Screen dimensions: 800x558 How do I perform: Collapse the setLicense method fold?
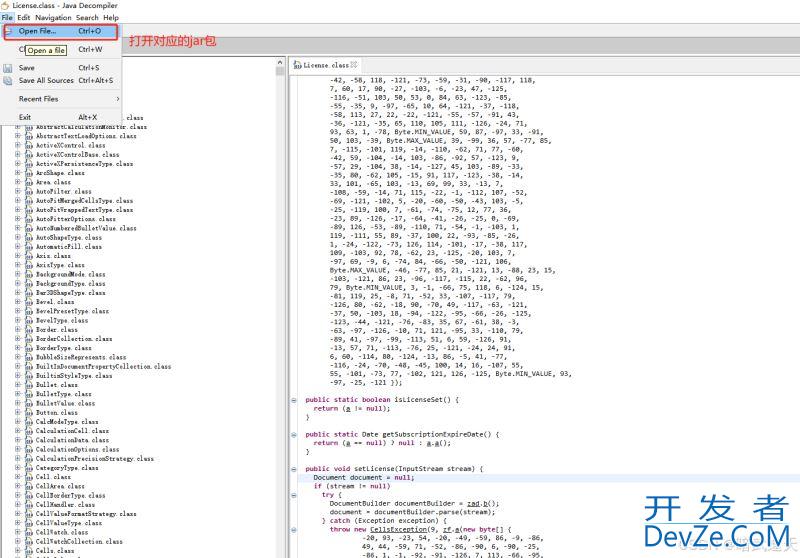coord(294,469)
